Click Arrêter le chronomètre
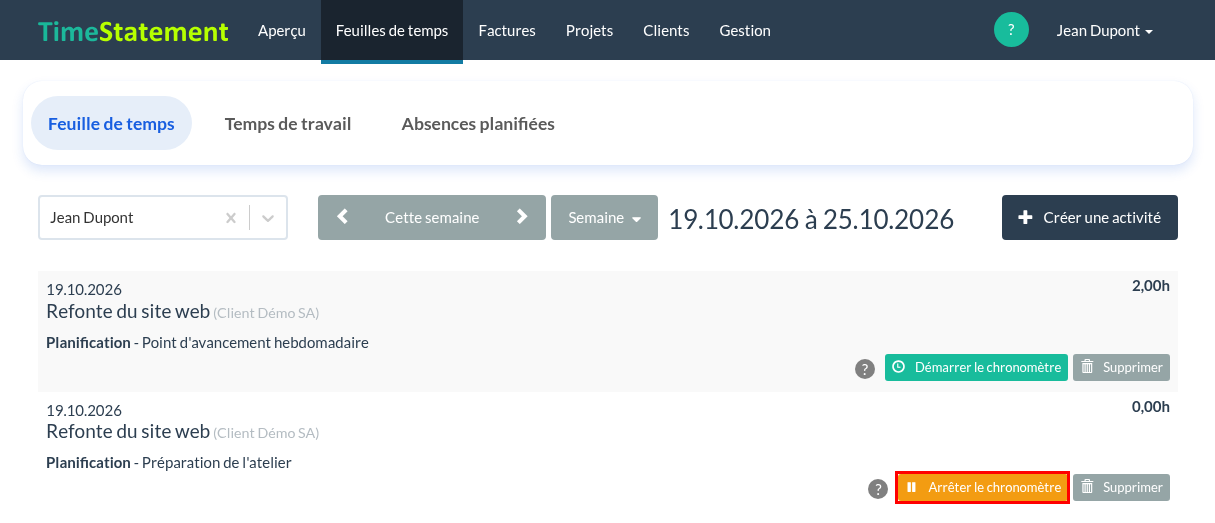This screenshot has height=523, width=1215. point(983,487)
